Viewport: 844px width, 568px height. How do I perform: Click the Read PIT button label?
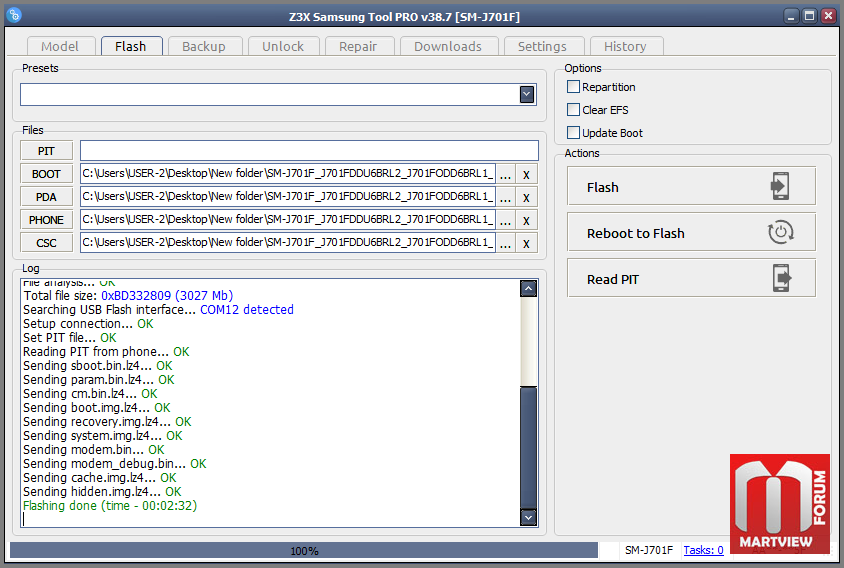coord(613,279)
